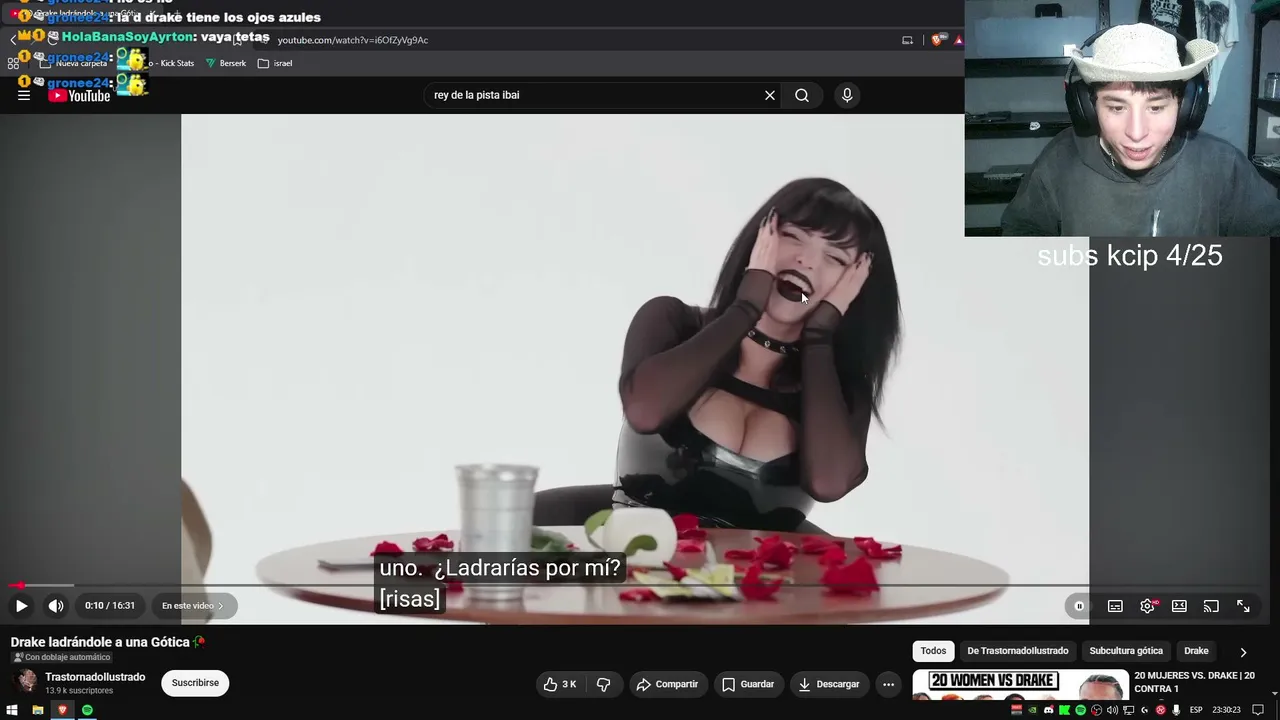1280x720 pixels.
Task: Play the paused YouTube video
Action: pyautogui.click(x=21, y=606)
